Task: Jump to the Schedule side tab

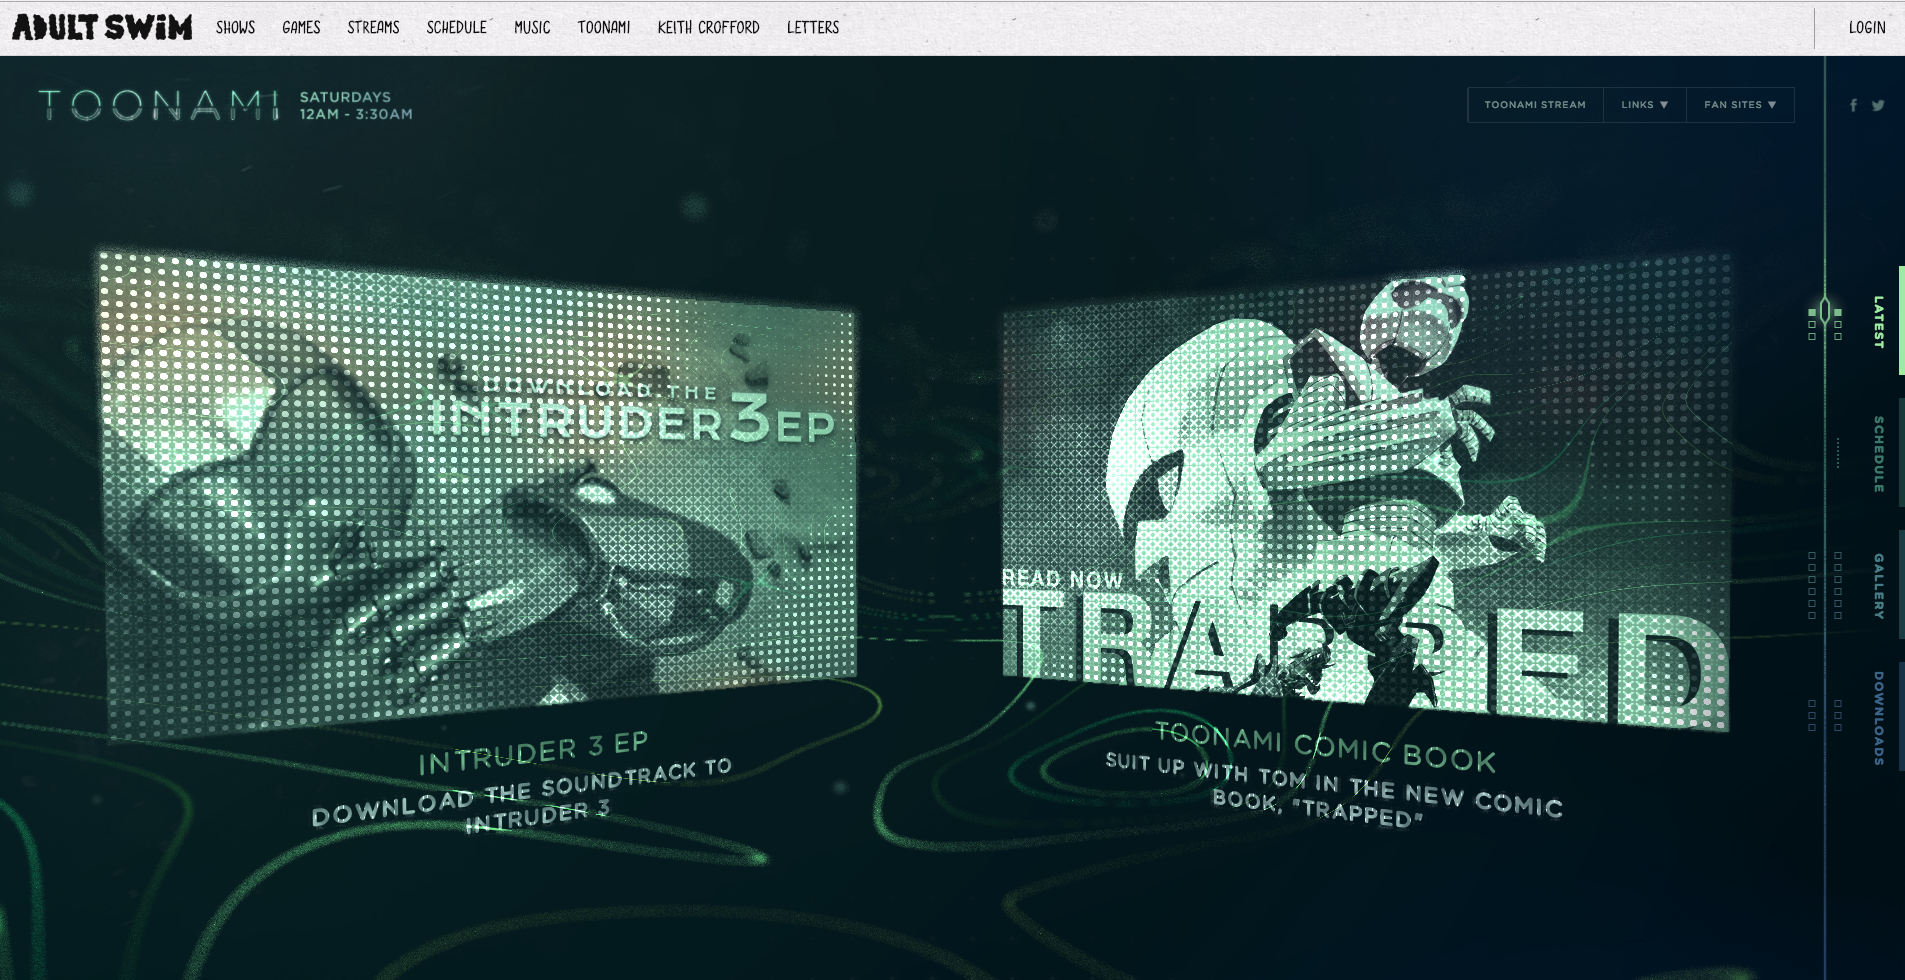Action: (x=1879, y=454)
